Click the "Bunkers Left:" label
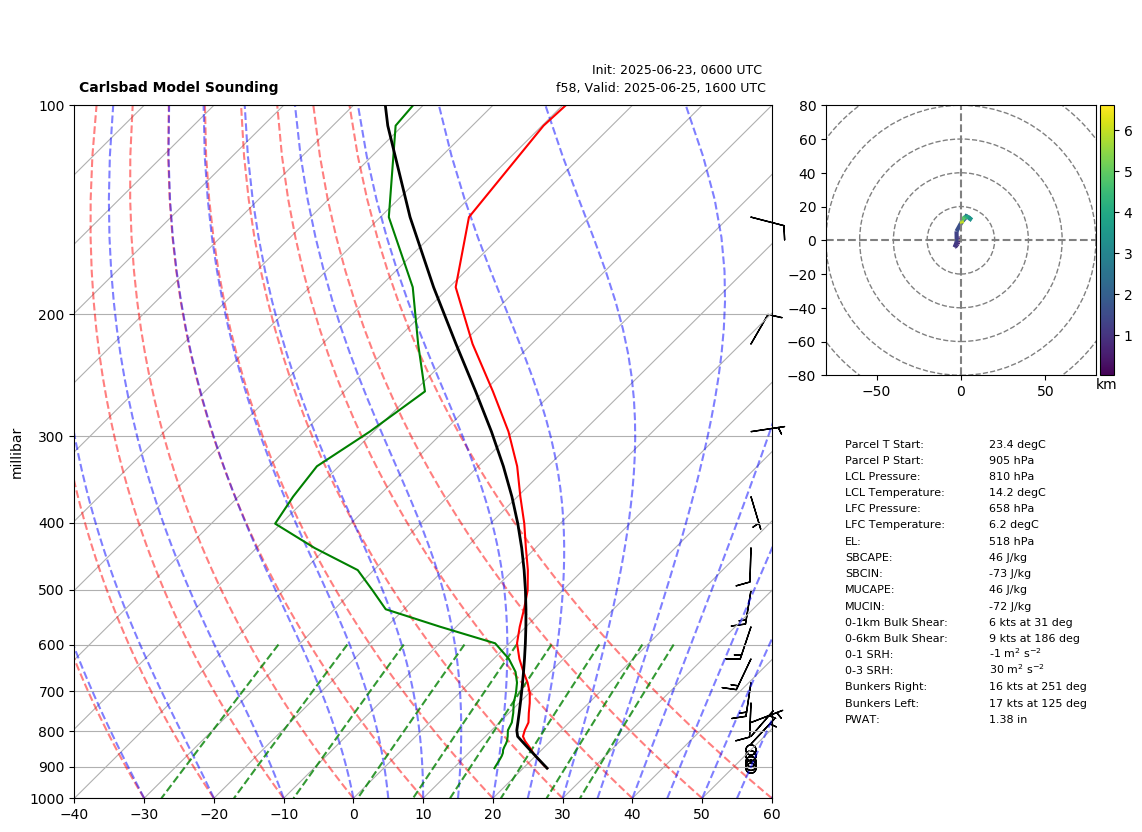 coord(882,703)
